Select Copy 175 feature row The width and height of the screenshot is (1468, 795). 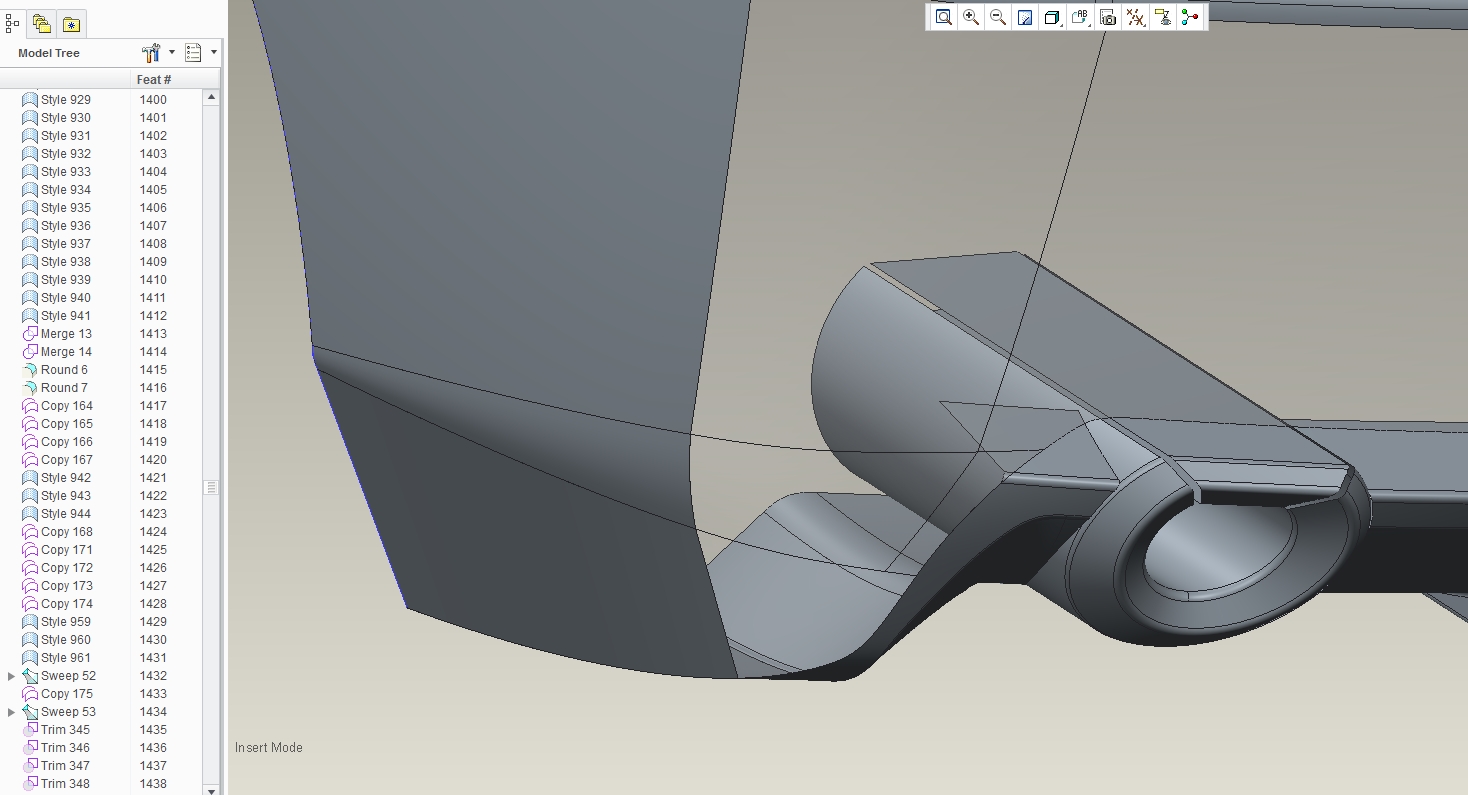tap(67, 694)
